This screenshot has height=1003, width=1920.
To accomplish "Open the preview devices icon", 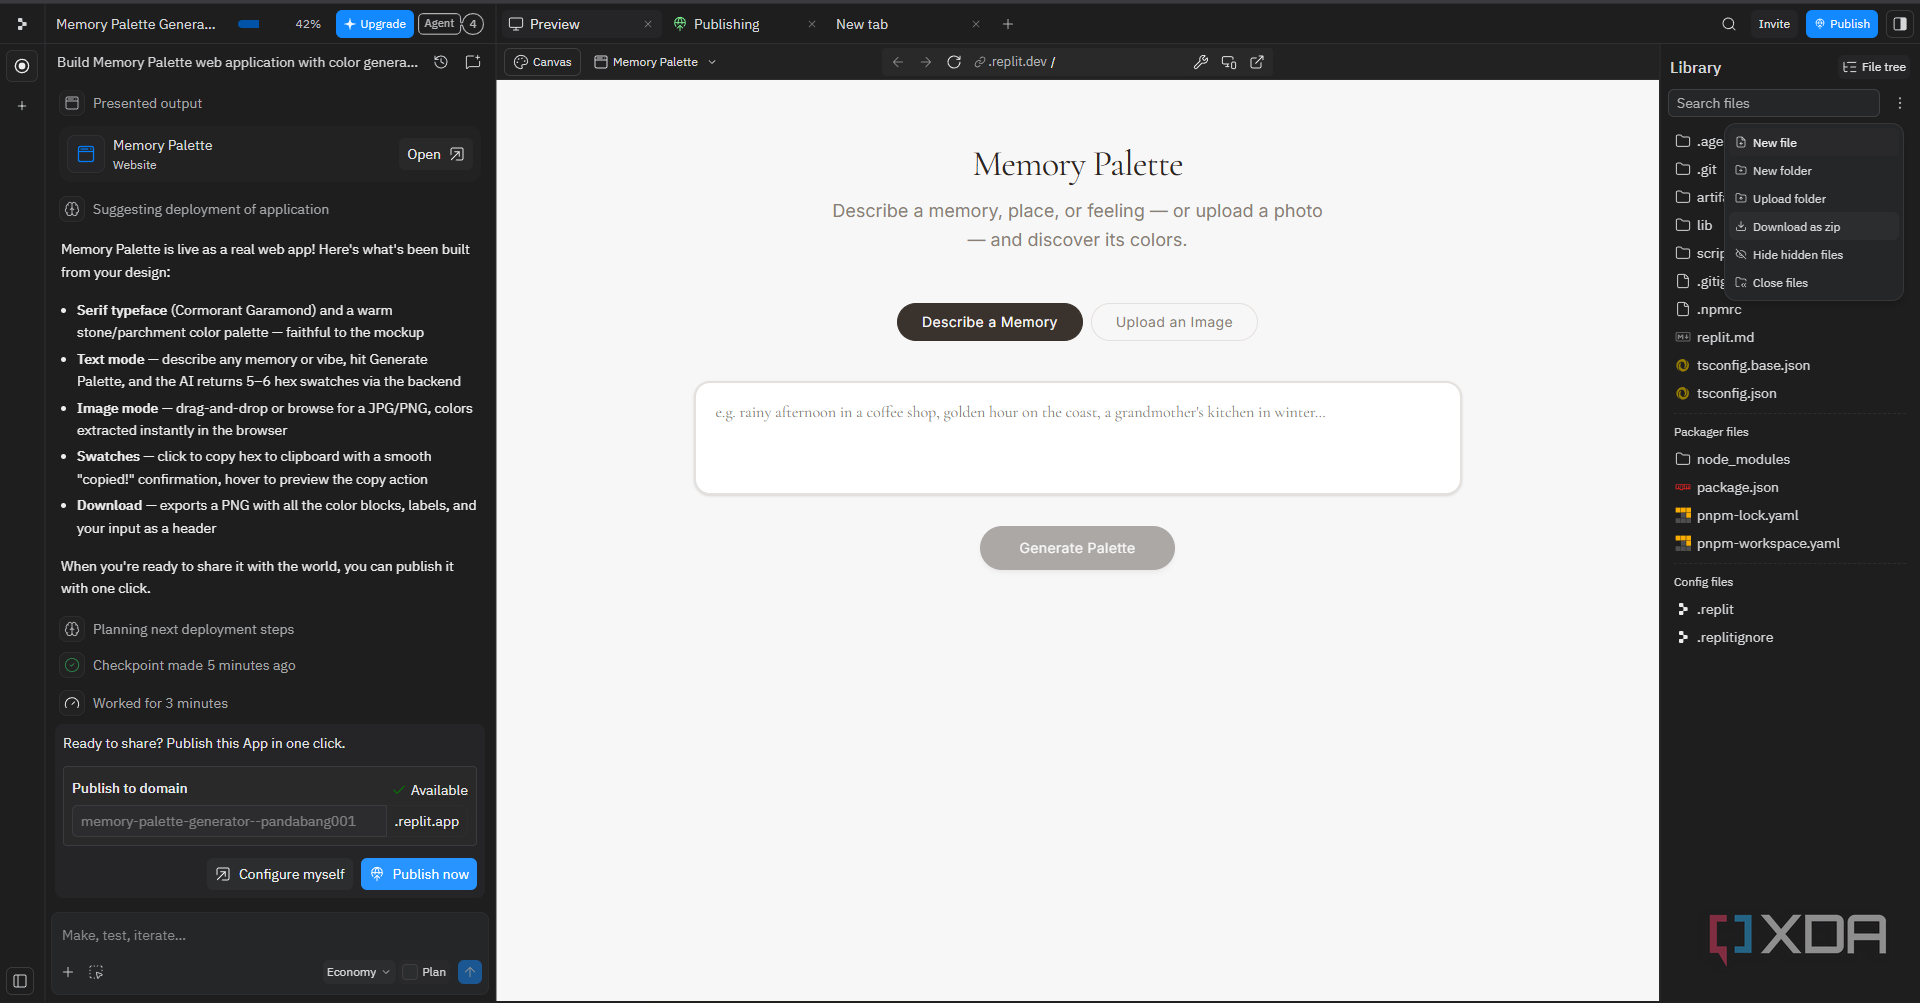I will [x=1229, y=62].
